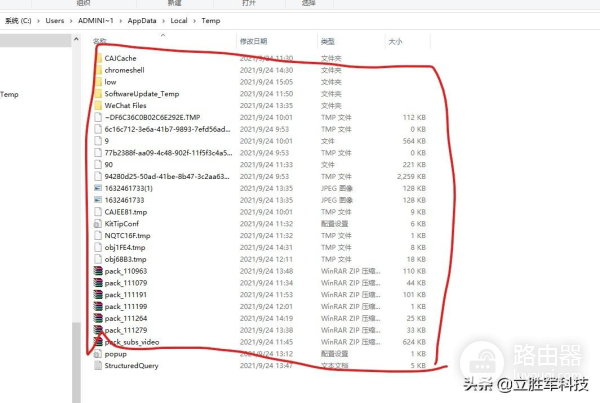Screen dimensions: 600x403
Task: Click the ~DF6C36C0B02C6E292E.TMP file icon
Action: 98,117
